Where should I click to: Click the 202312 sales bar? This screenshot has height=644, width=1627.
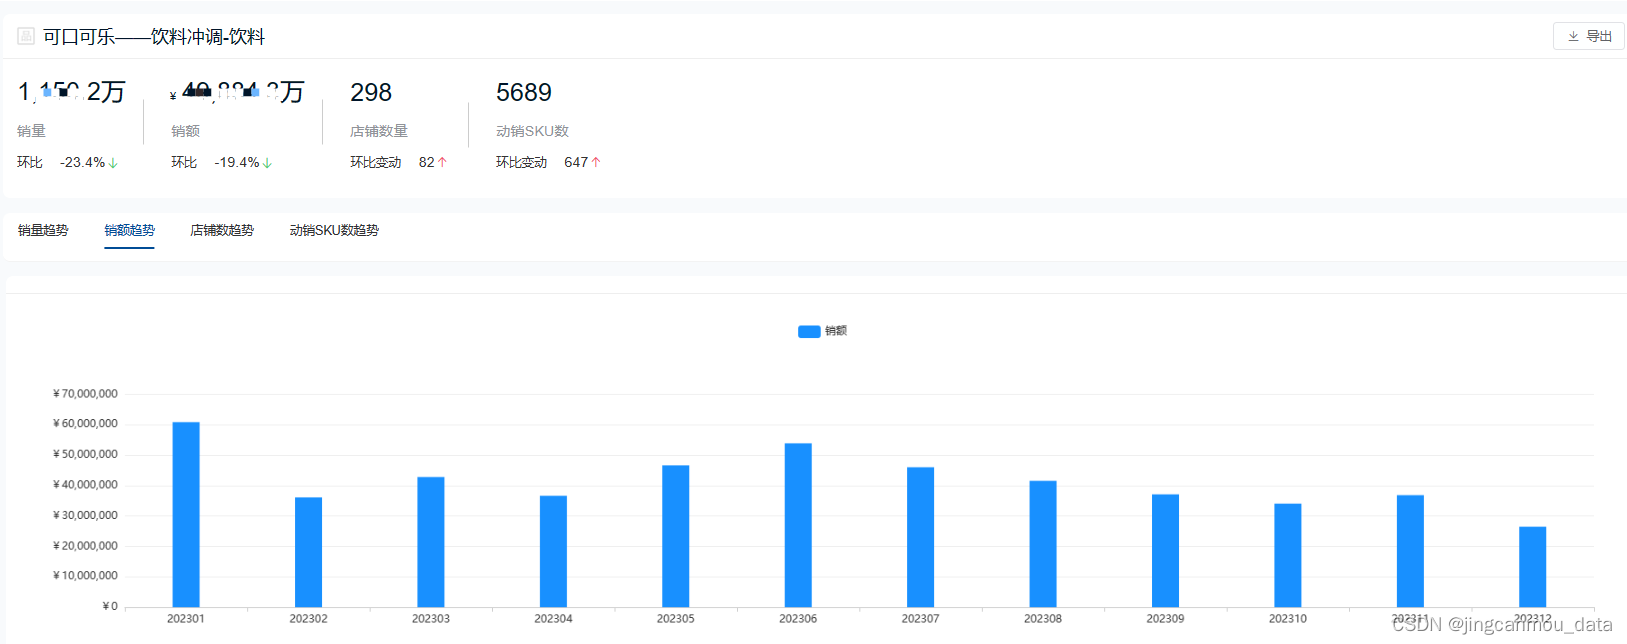coord(1533,567)
